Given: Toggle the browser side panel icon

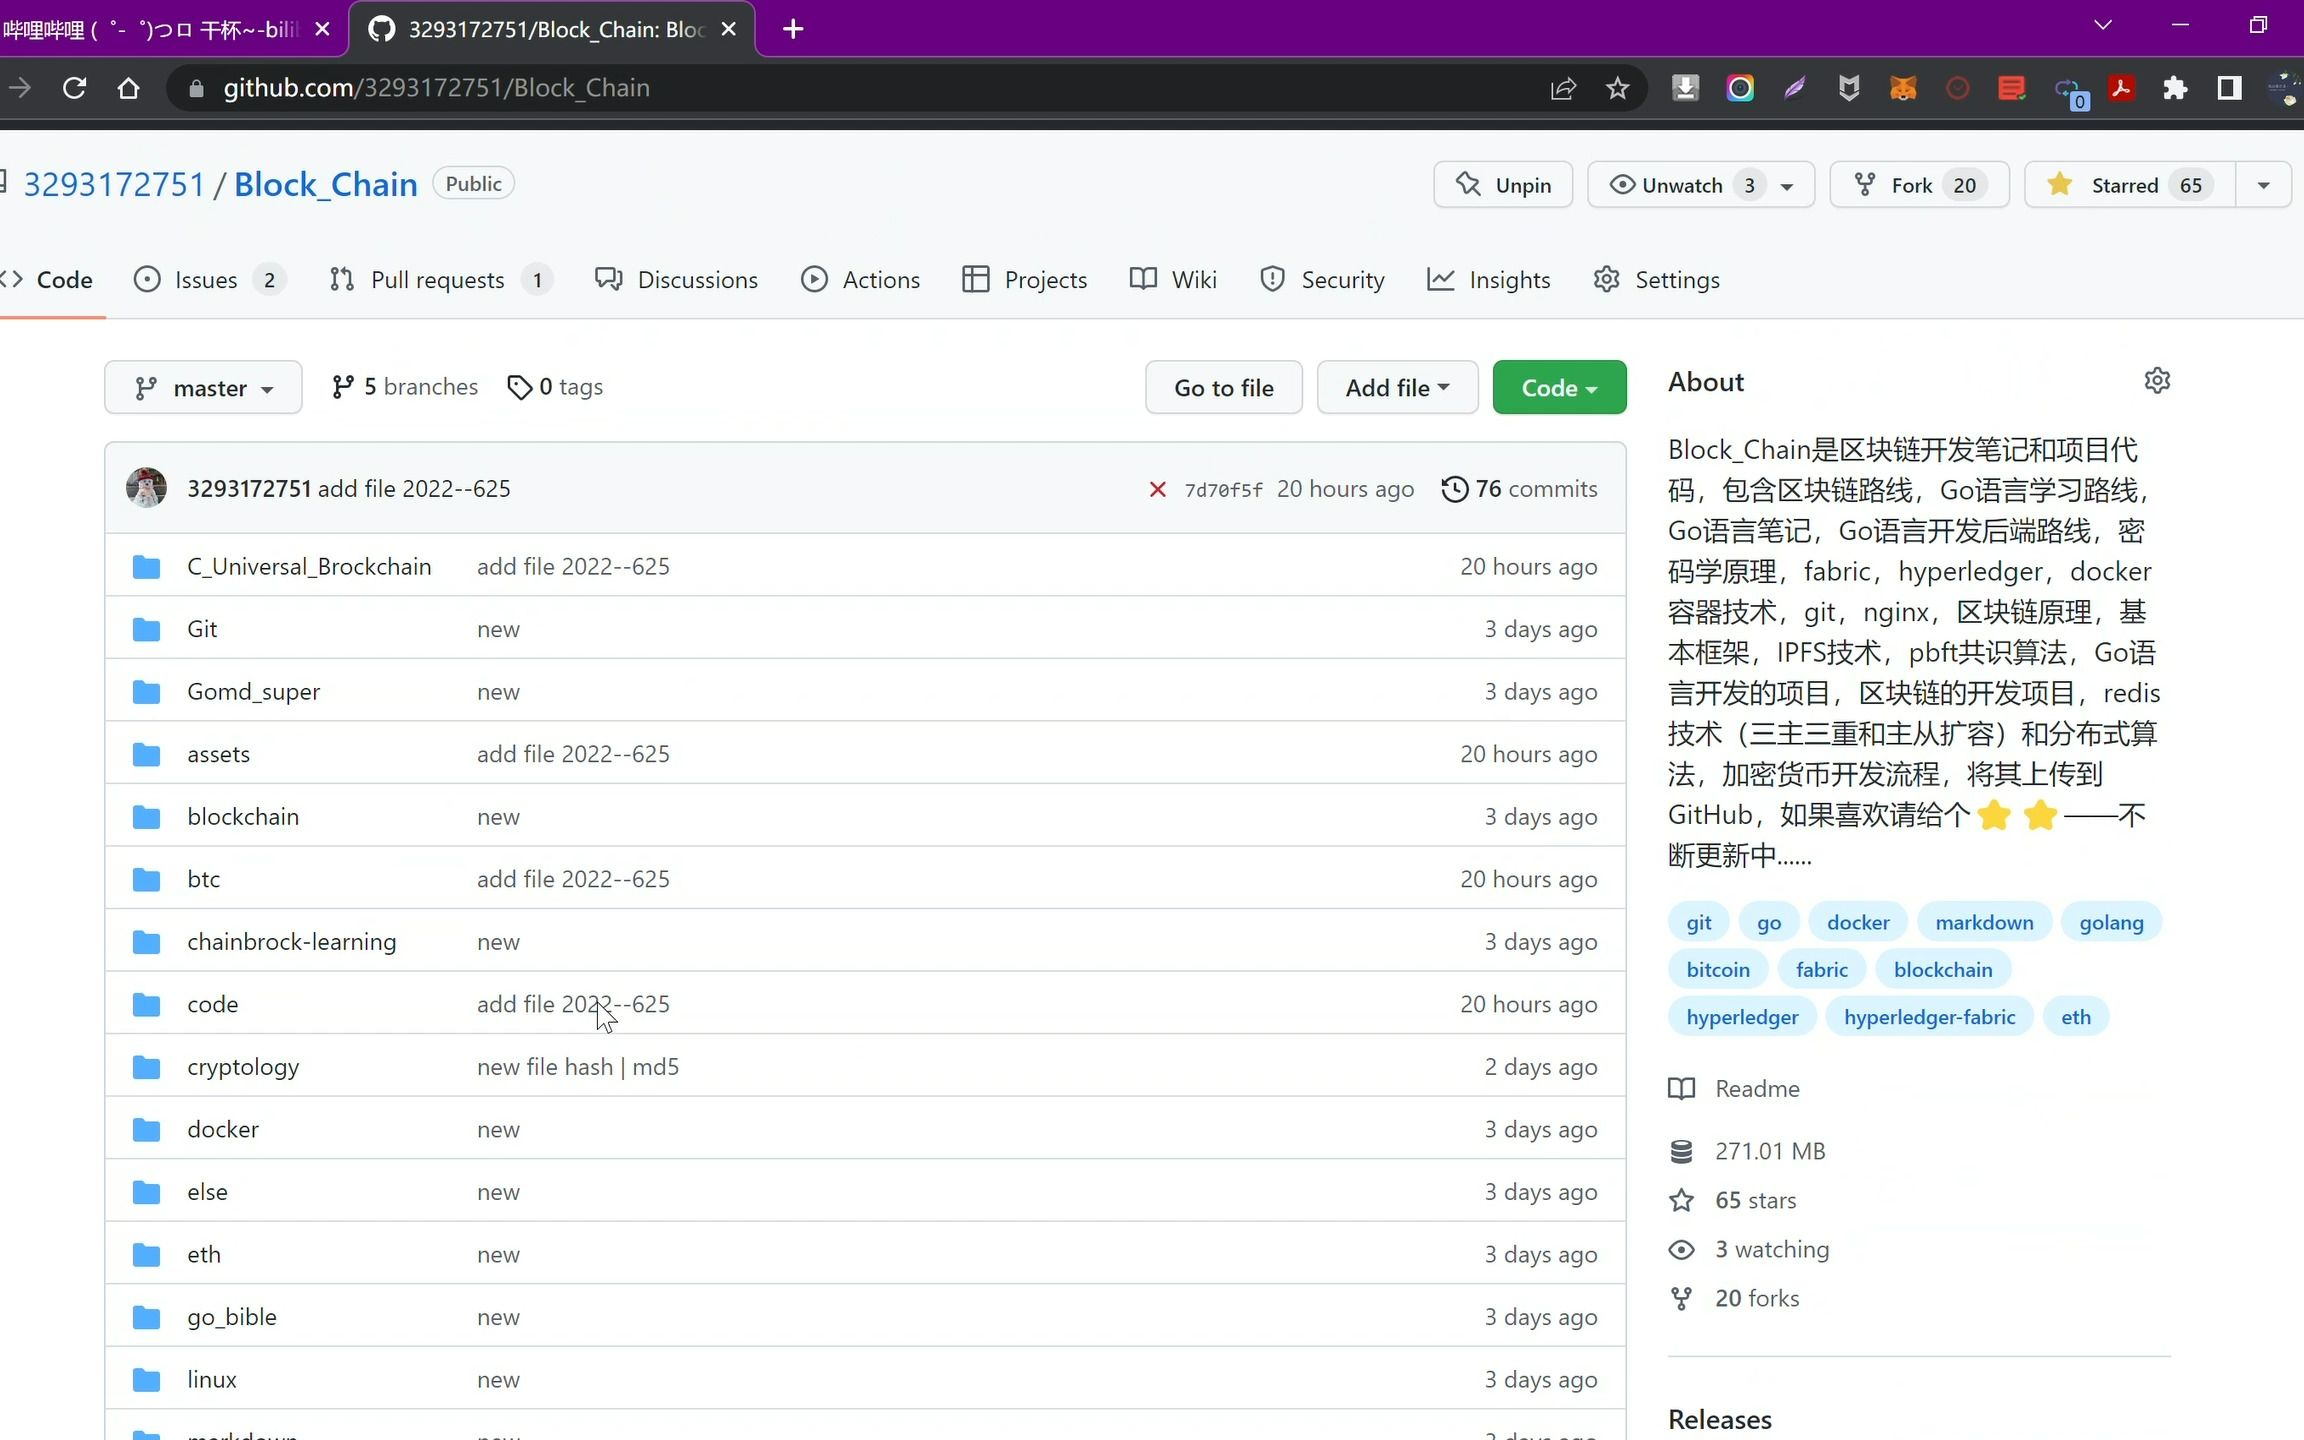Looking at the screenshot, I should tap(2229, 88).
